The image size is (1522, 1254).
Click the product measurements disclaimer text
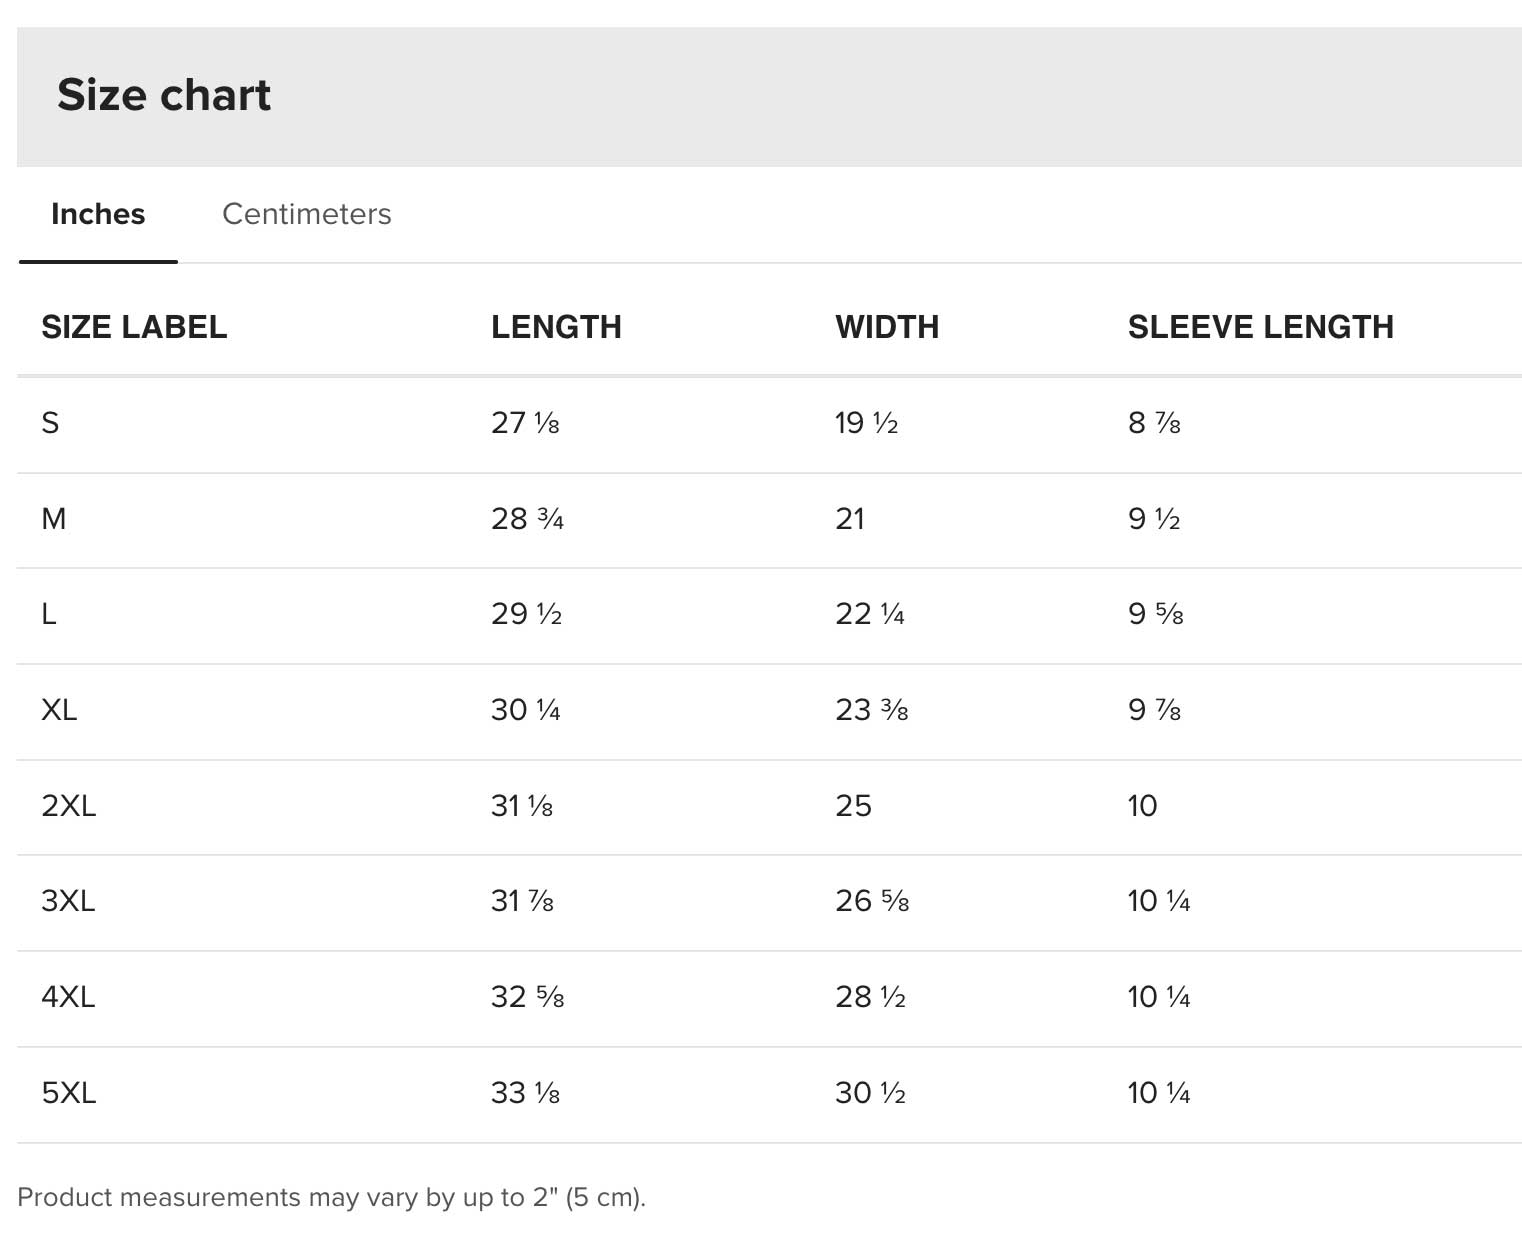(x=331, y=1197)
